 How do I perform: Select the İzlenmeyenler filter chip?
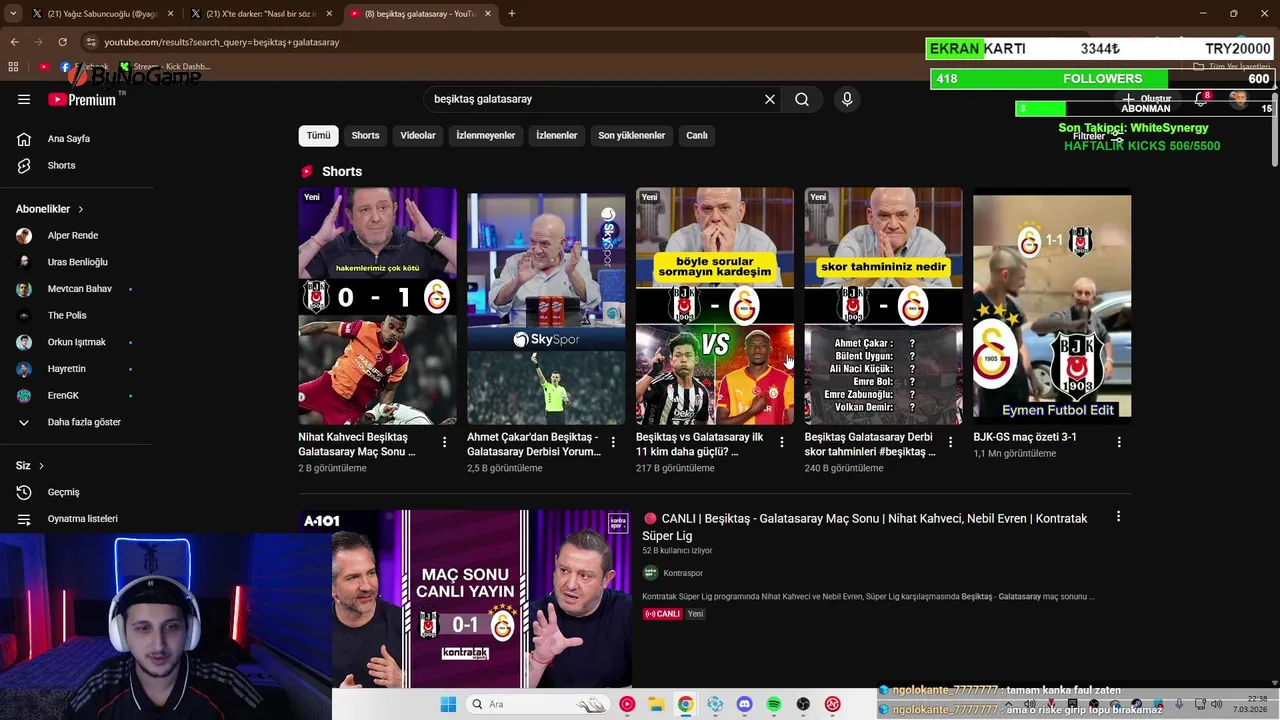tap(486, 135)
